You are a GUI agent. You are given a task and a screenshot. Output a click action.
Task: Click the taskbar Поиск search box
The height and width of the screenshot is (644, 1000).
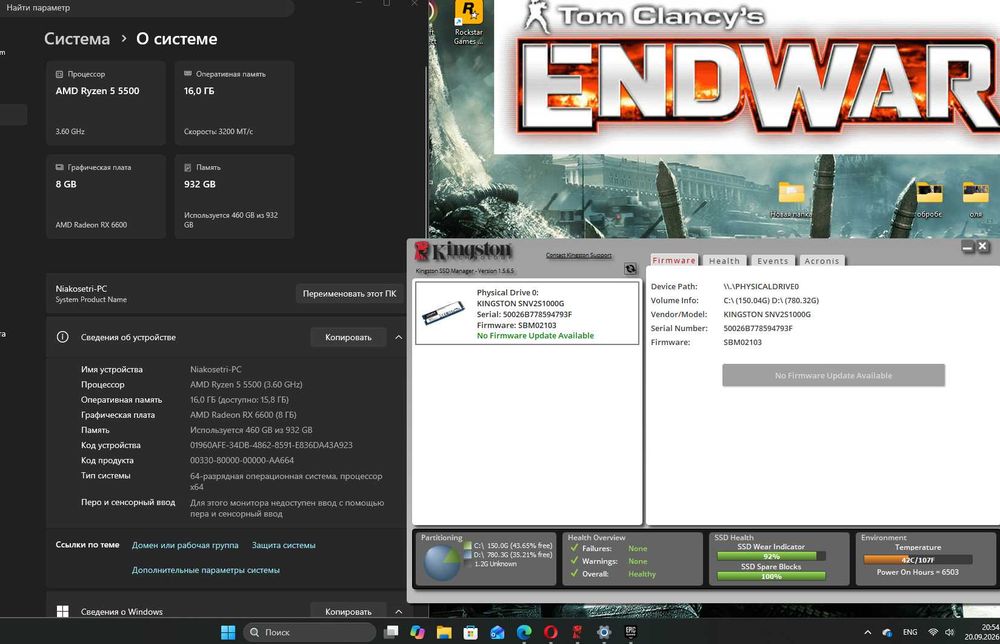(x=309, y=632)
